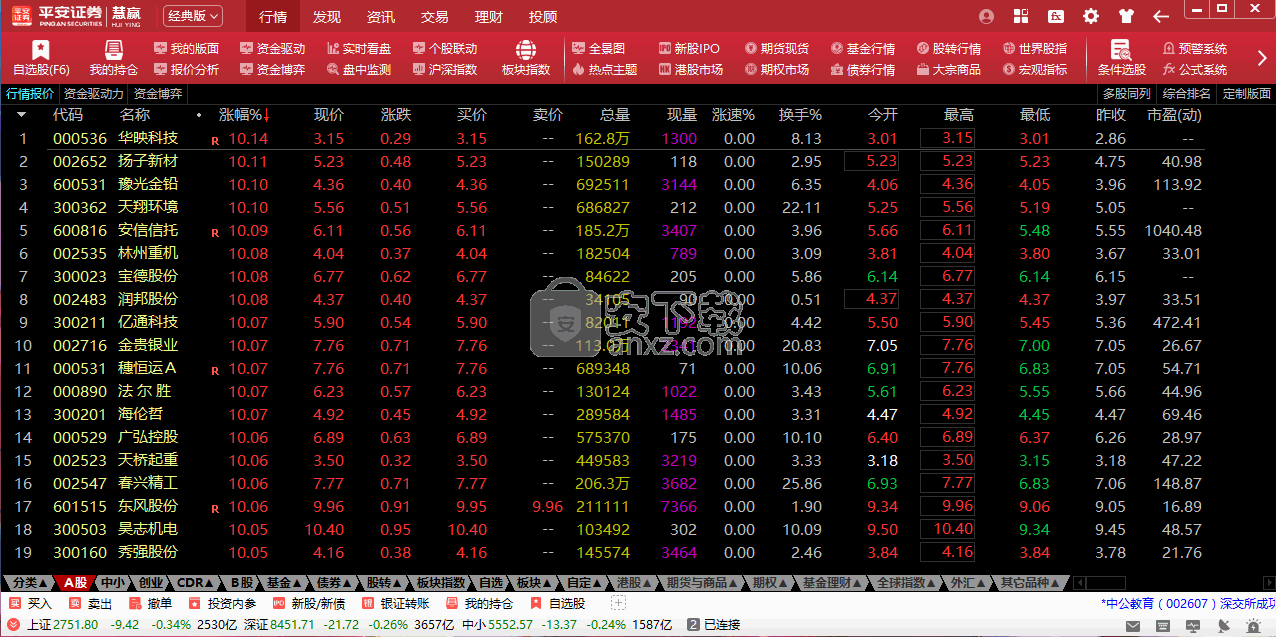Viewport: 1276px width, 637px height.
Task: Select the 中小 bottom tab
Action: coord(113,582)
